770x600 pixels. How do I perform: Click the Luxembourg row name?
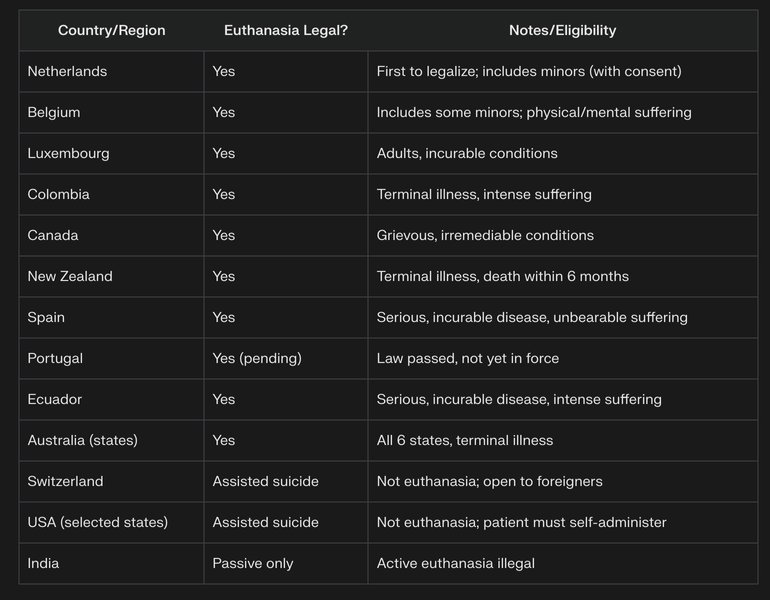[x=68, y=153]
